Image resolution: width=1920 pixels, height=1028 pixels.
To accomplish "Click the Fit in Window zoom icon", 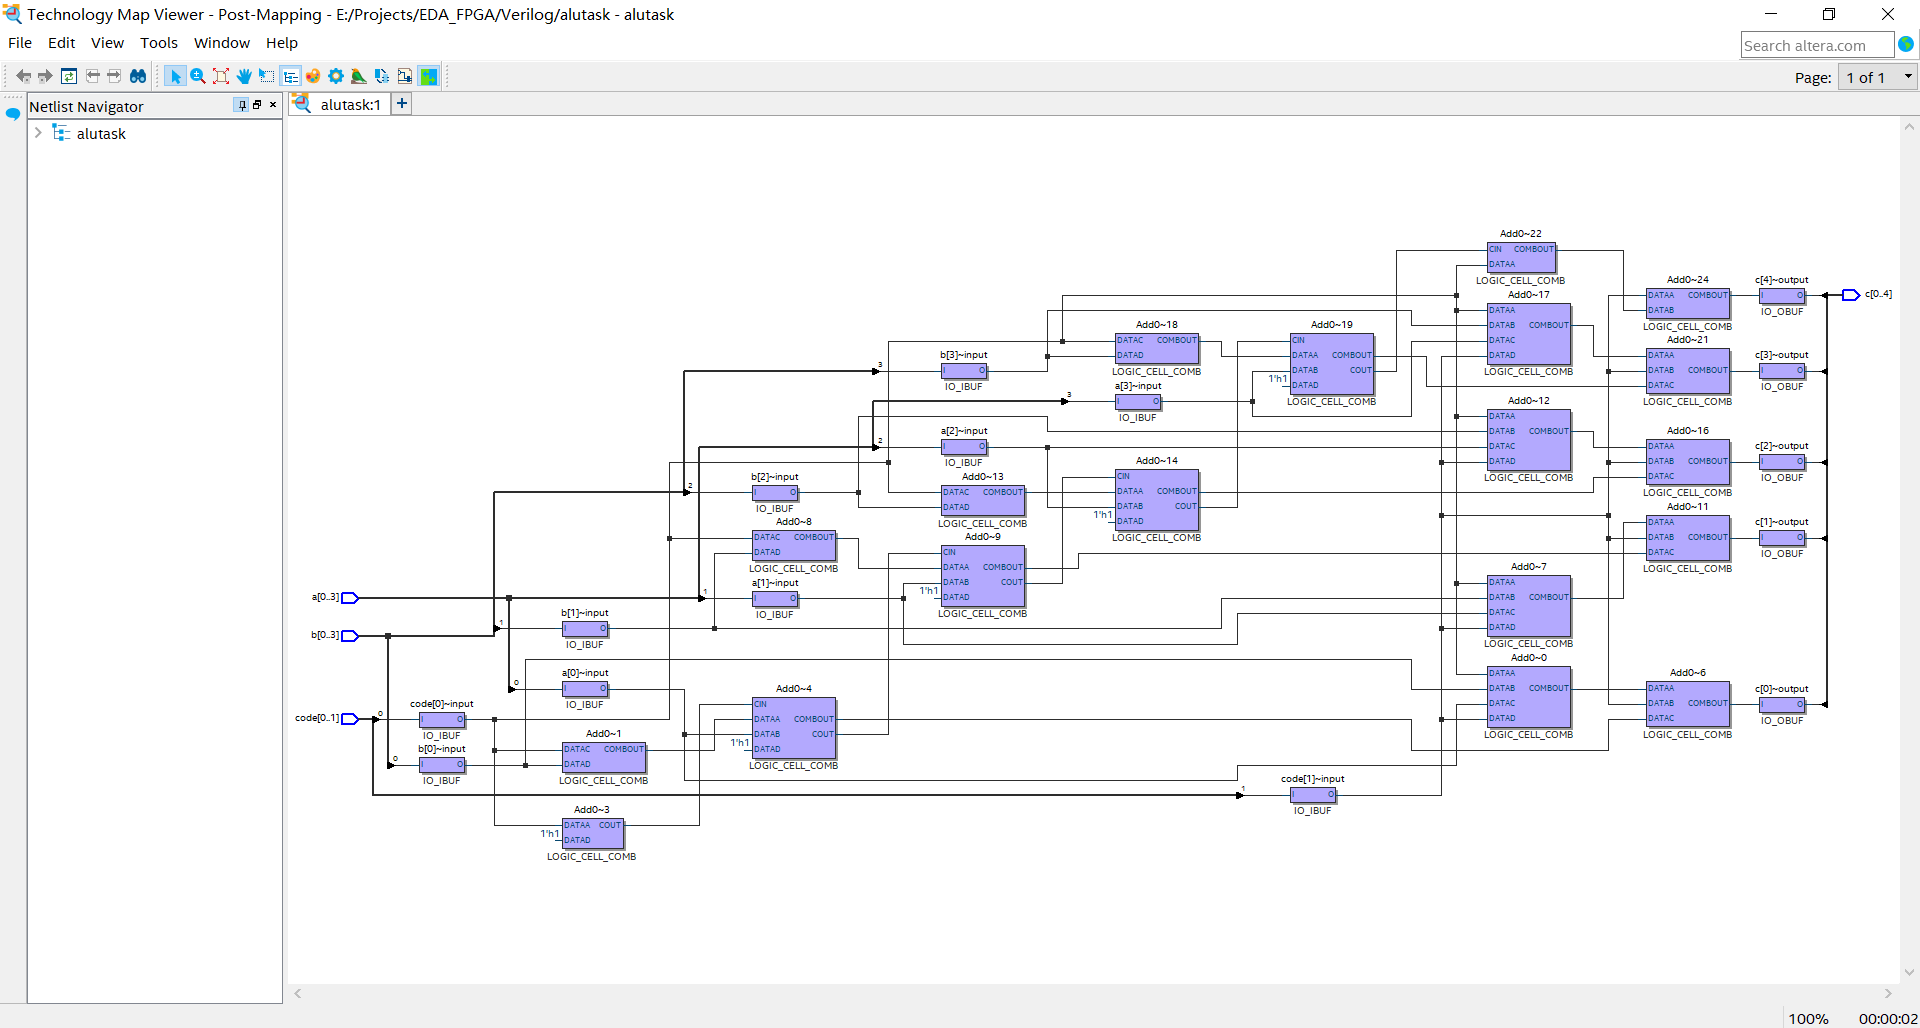I will click(221, 76).
